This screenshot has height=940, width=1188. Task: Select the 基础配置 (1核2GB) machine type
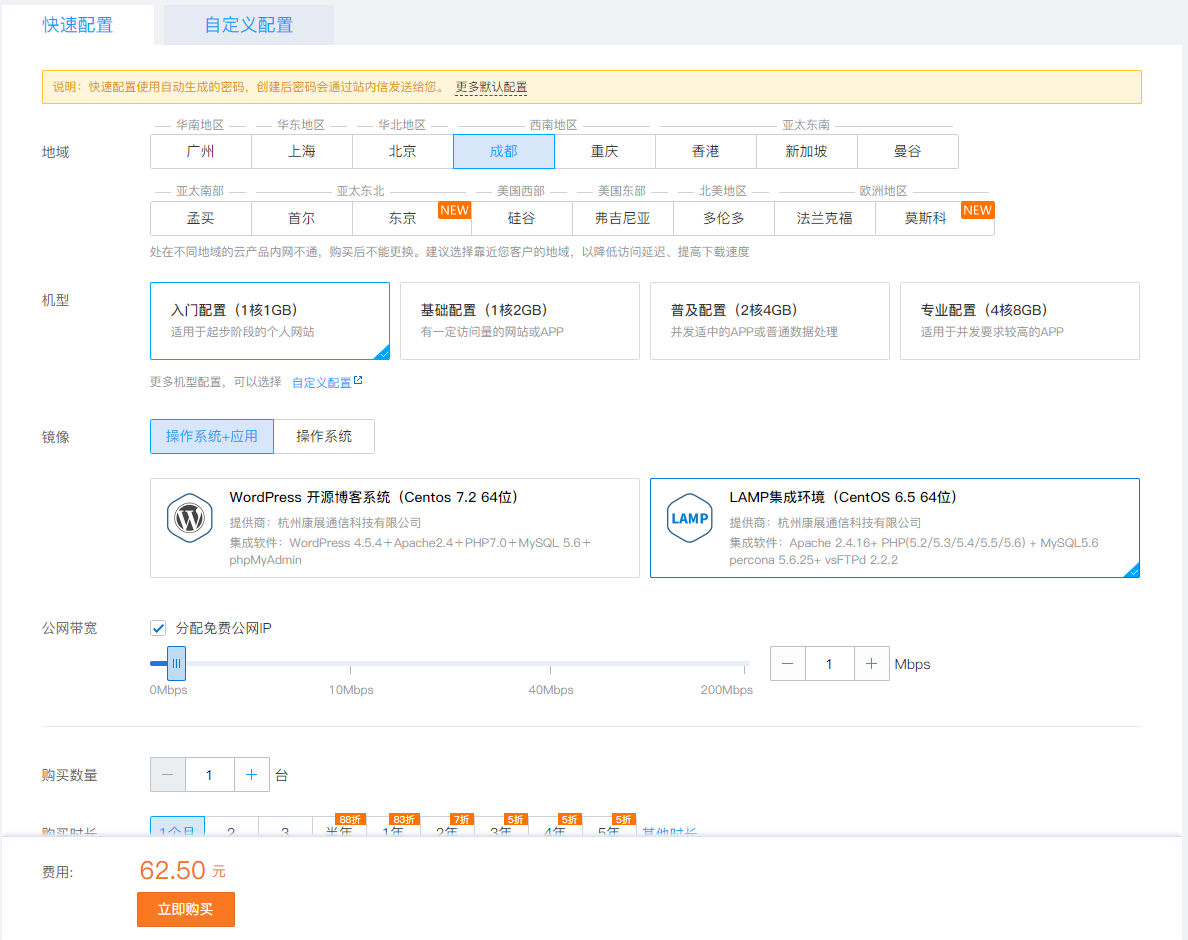coord(519,321)
